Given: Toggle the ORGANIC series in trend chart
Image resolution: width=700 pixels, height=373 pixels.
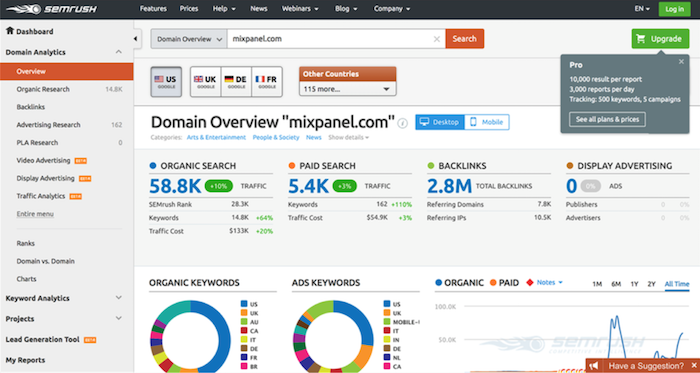Looking at the screenshot, I should pos(459,282).
